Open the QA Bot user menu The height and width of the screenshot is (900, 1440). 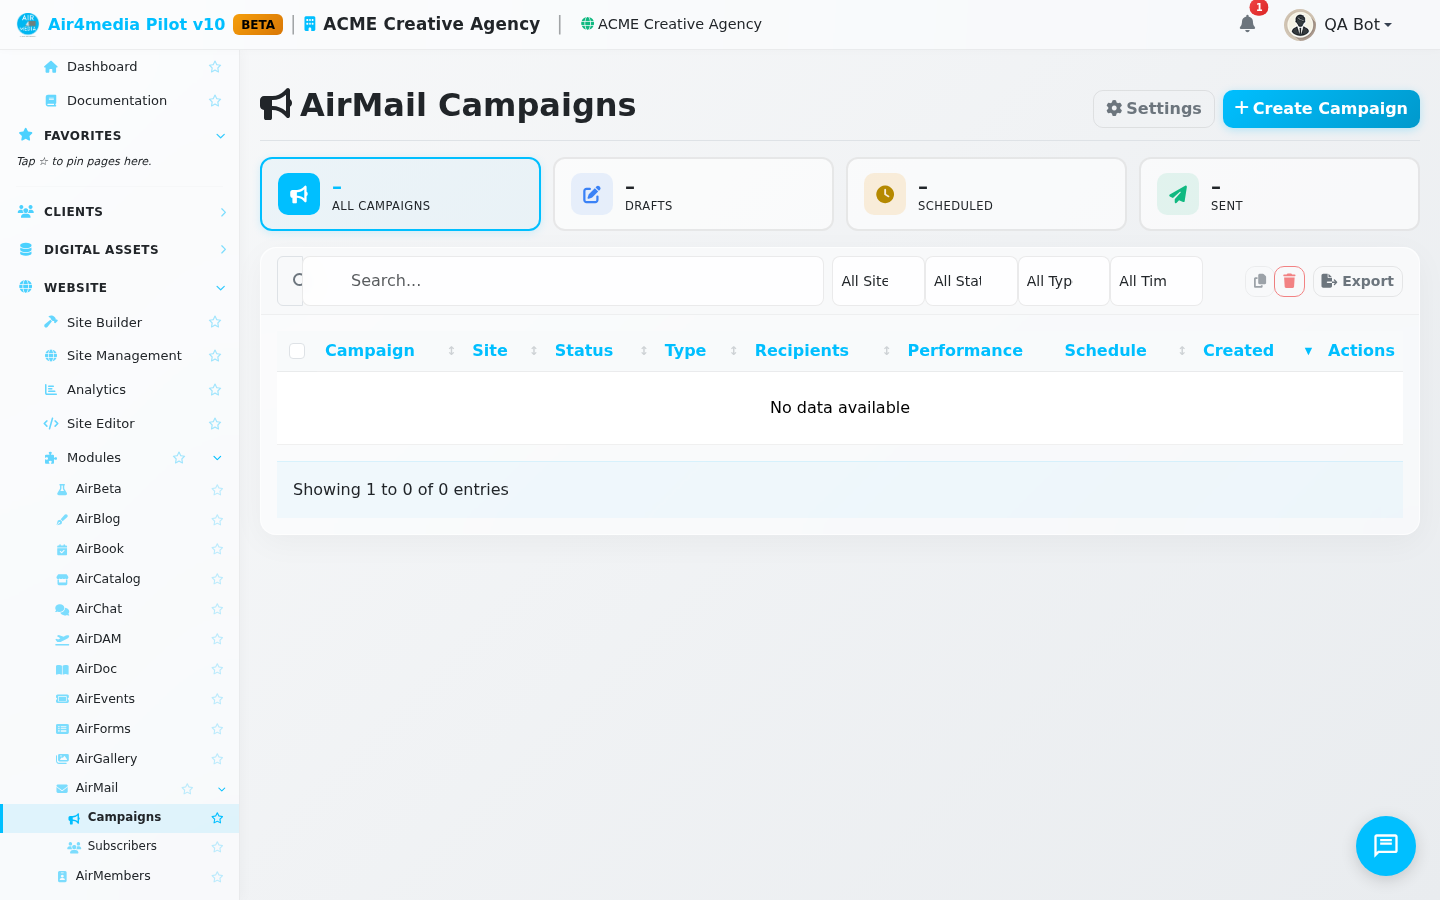tap(1339, 24)
